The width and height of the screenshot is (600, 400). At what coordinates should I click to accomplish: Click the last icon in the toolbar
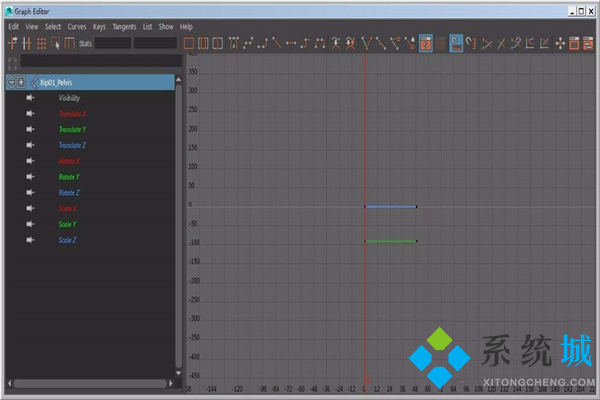tap(589, 43)
